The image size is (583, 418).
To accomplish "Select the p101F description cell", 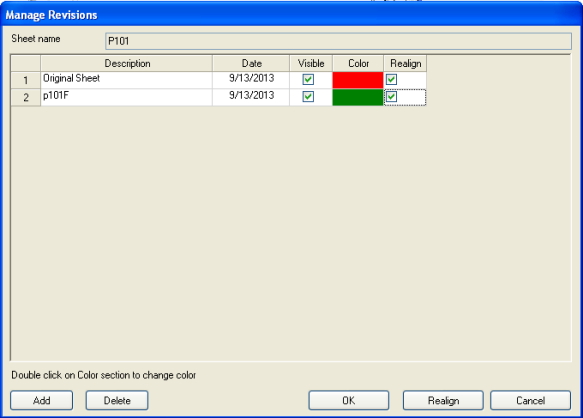I will pos(126,97).
